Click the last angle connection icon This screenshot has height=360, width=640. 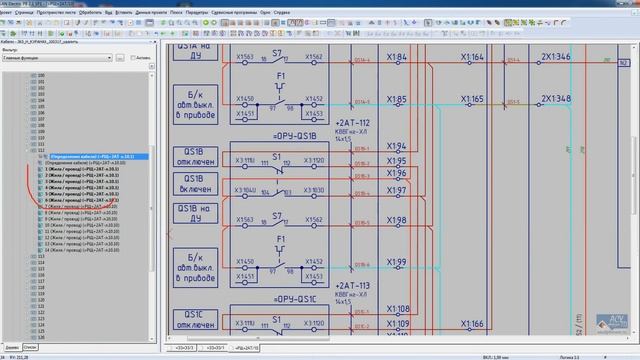pyautogui.click(x=564, y=23)
